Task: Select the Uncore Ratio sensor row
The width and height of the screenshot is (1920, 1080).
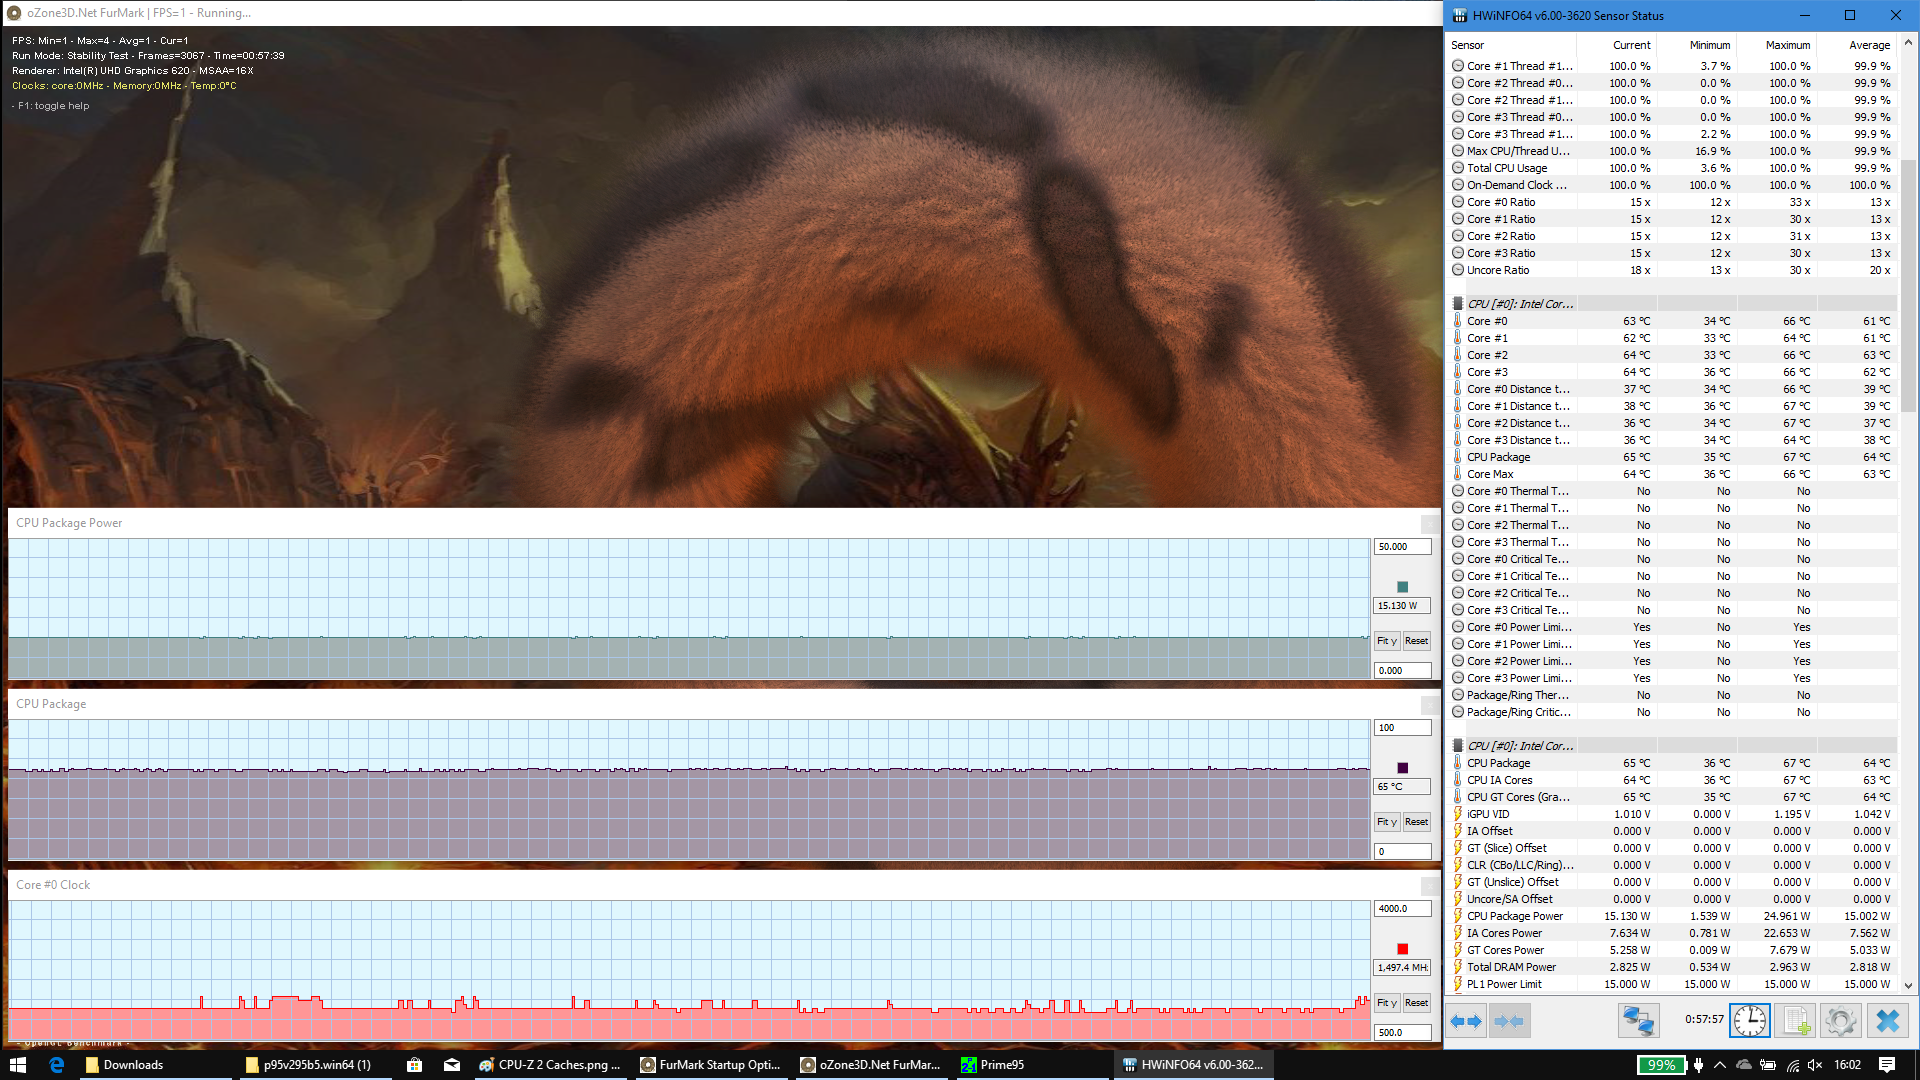Action: click(x=1672, y=270)
